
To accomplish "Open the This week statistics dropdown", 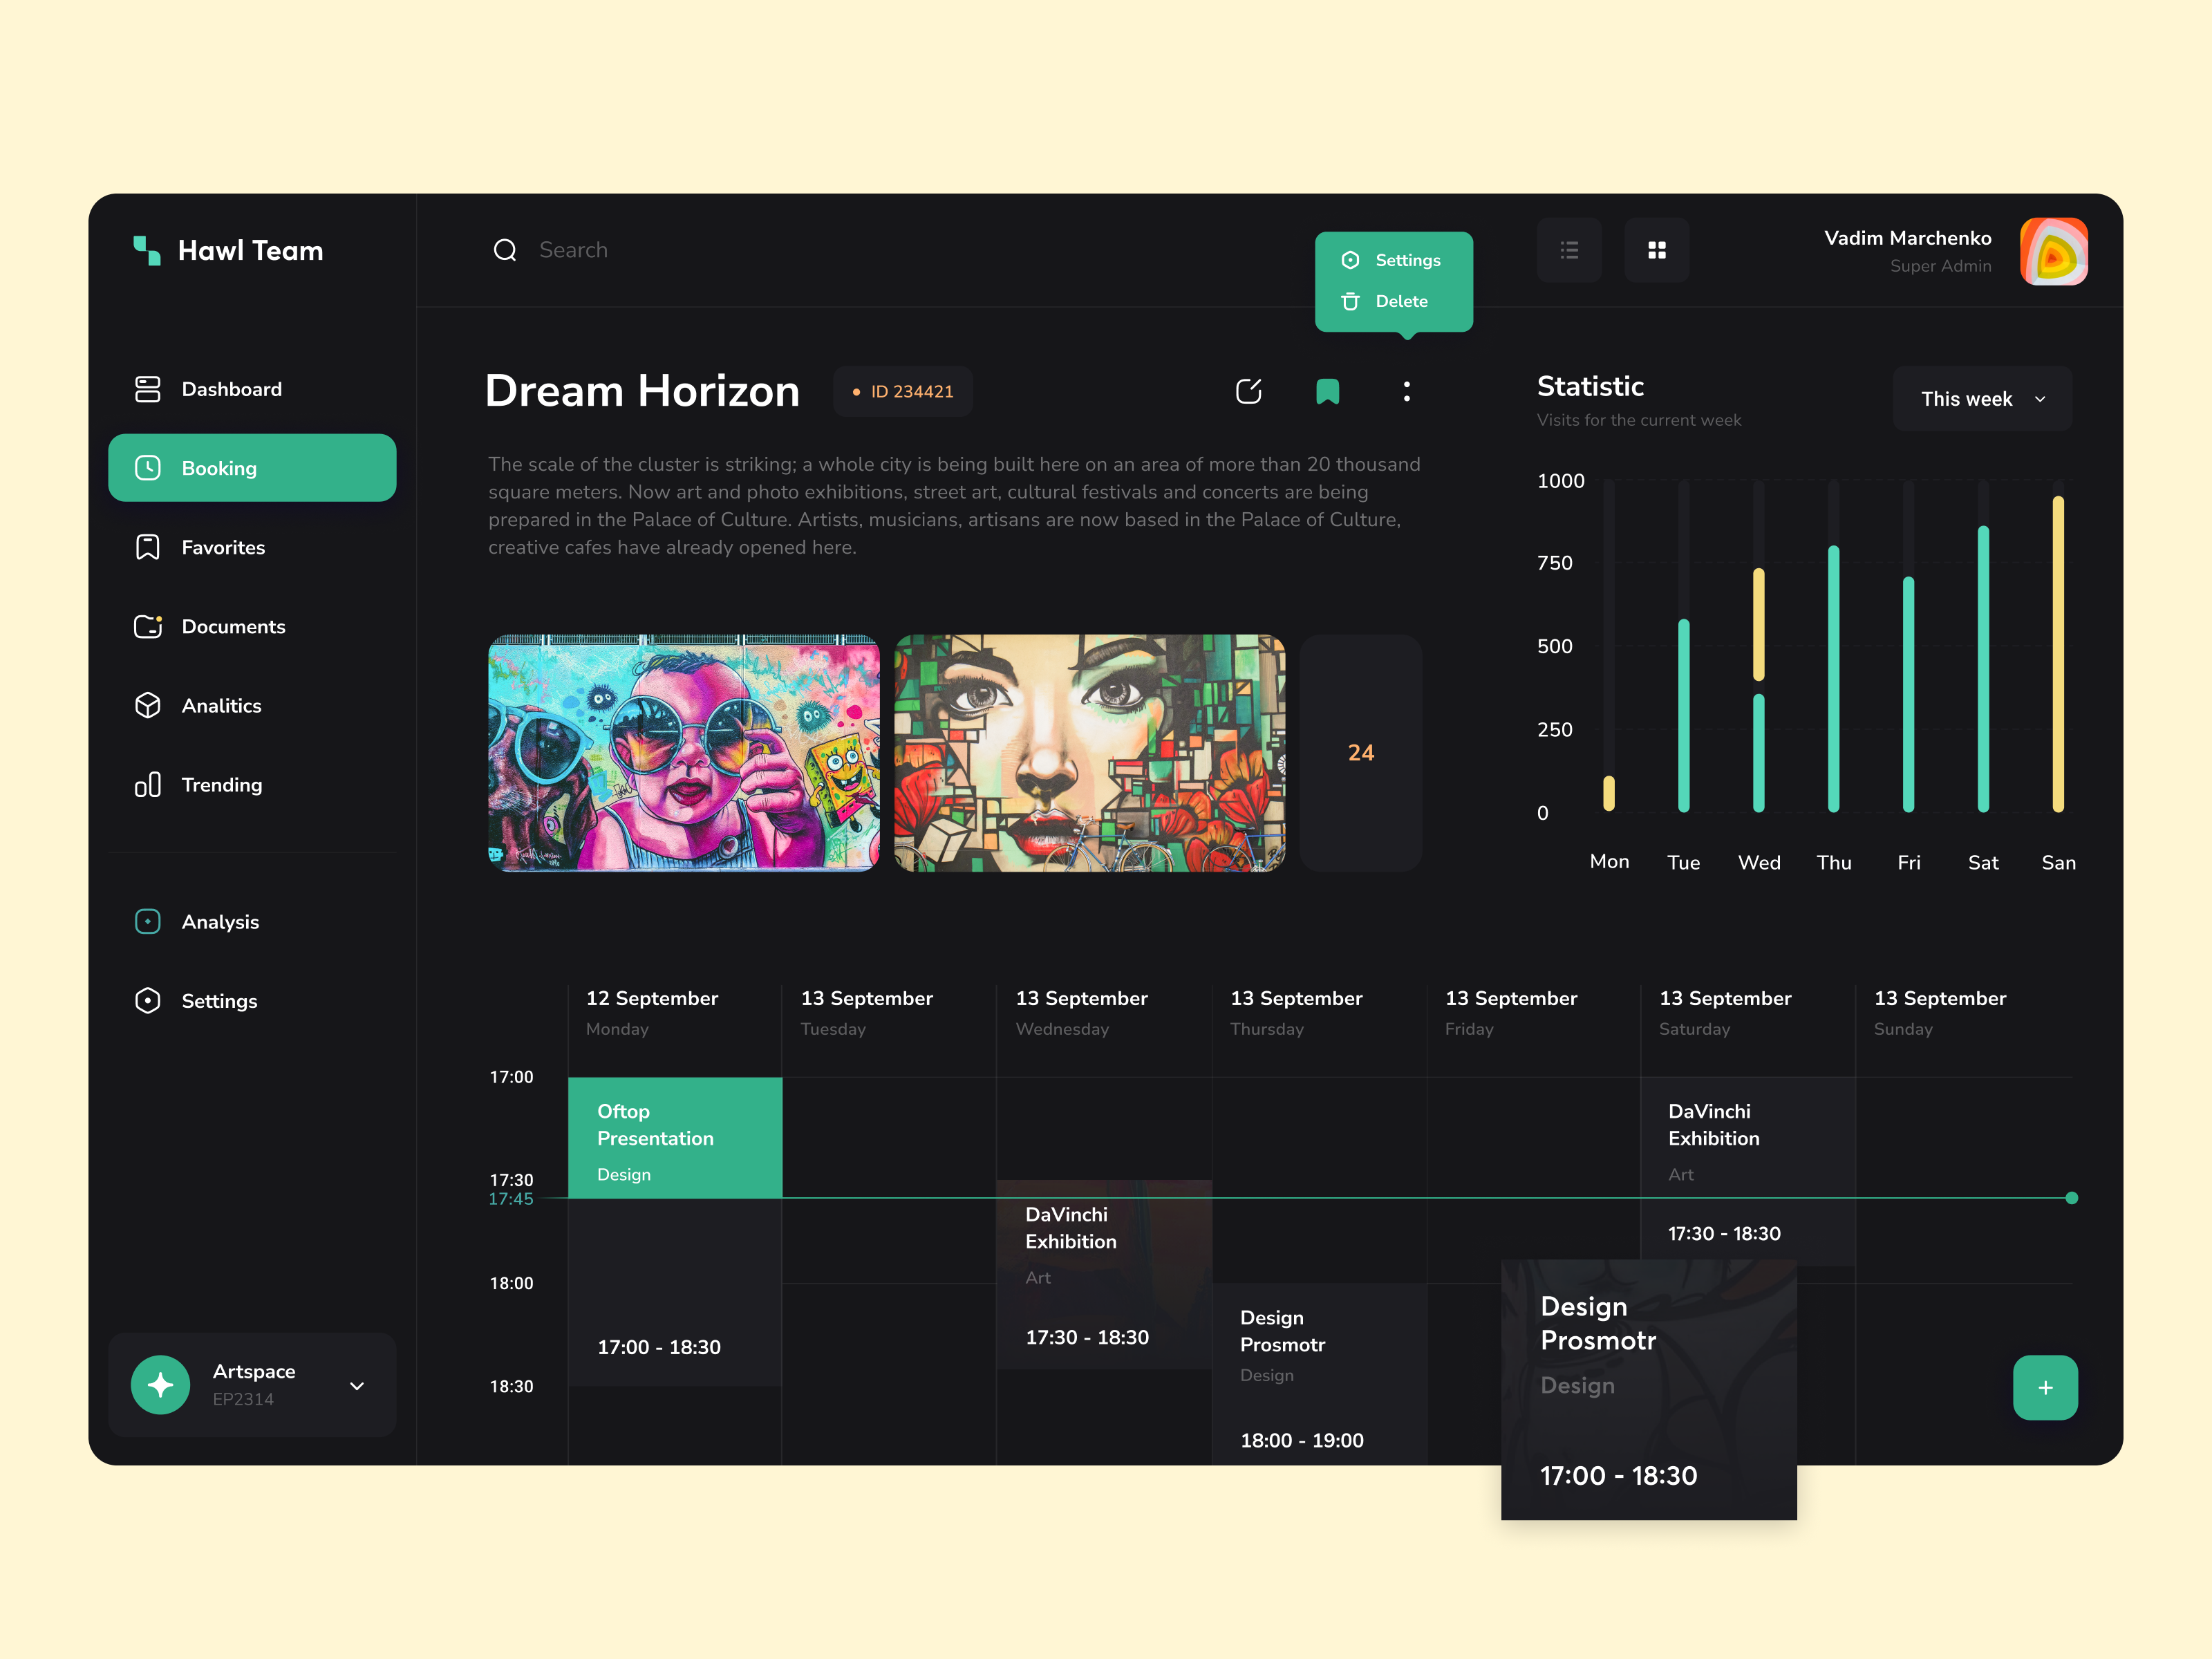I will (1981, 398).
